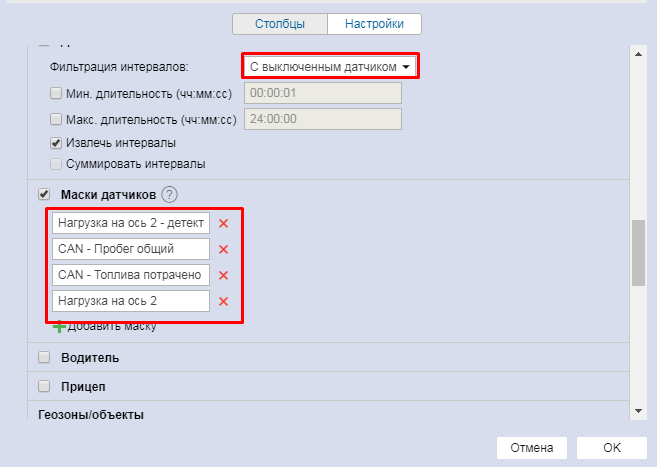
Task: Click the vertical scrollbar thumb
Action: pos(636,252)
